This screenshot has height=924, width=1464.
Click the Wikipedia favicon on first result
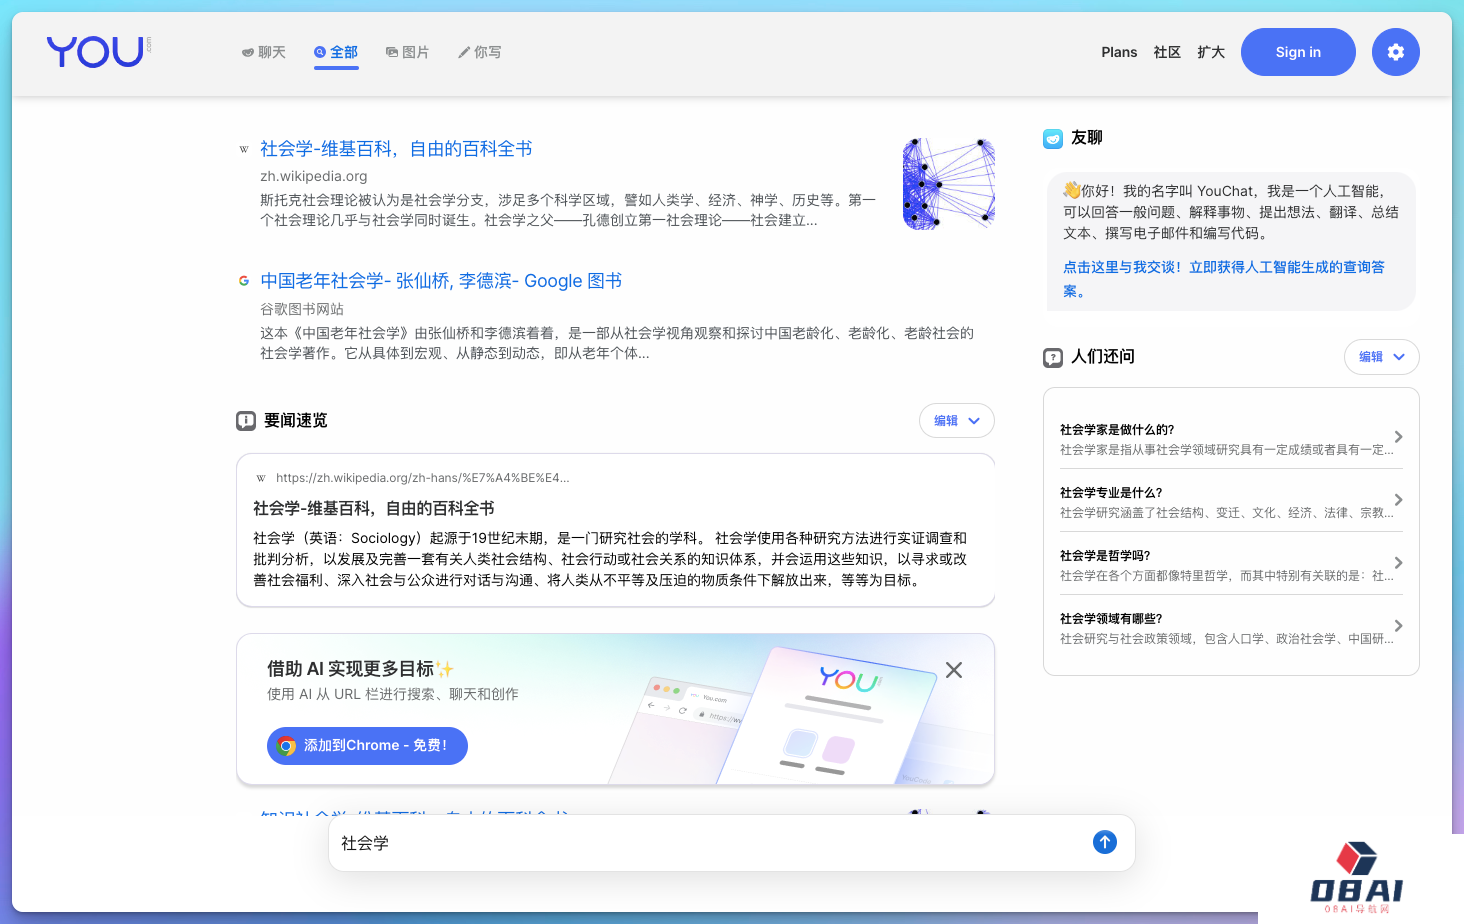pos(244,149)
